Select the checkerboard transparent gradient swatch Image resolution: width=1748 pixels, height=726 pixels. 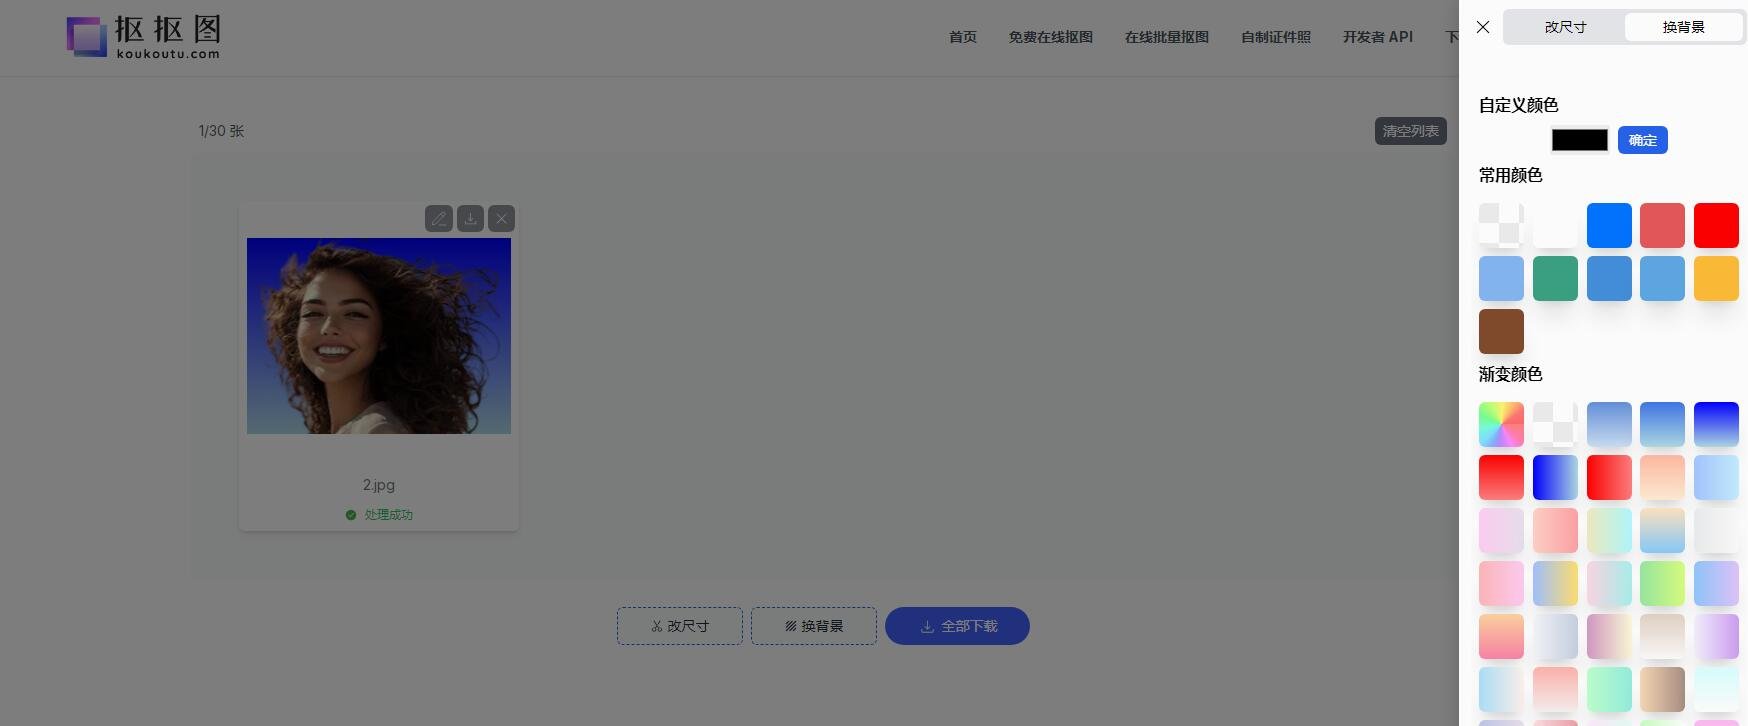point(1555,424)
